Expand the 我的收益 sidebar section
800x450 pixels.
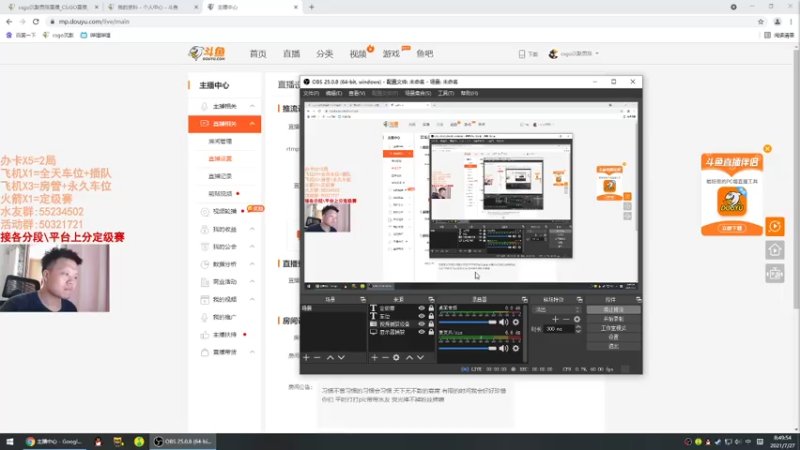pyautogui.click(x=252, y=229)
